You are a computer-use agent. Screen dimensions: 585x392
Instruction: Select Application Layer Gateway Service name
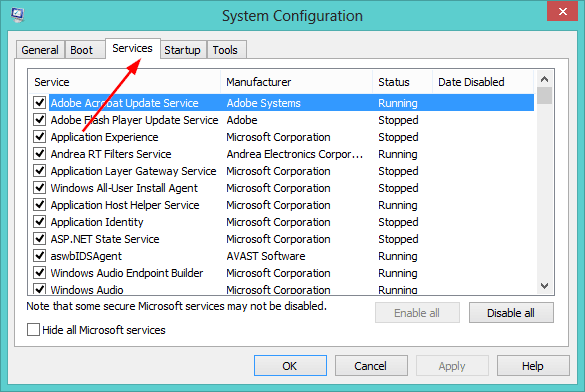pyautogui.click(x=133, y=171)
